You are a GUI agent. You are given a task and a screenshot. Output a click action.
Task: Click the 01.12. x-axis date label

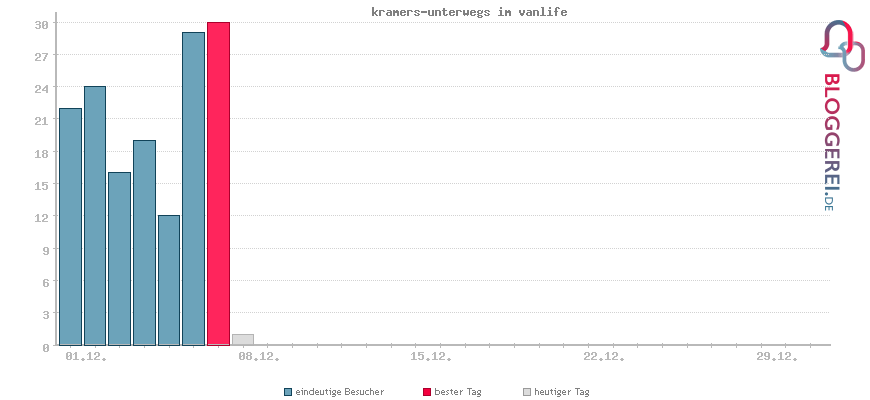(x=84, y=356)
